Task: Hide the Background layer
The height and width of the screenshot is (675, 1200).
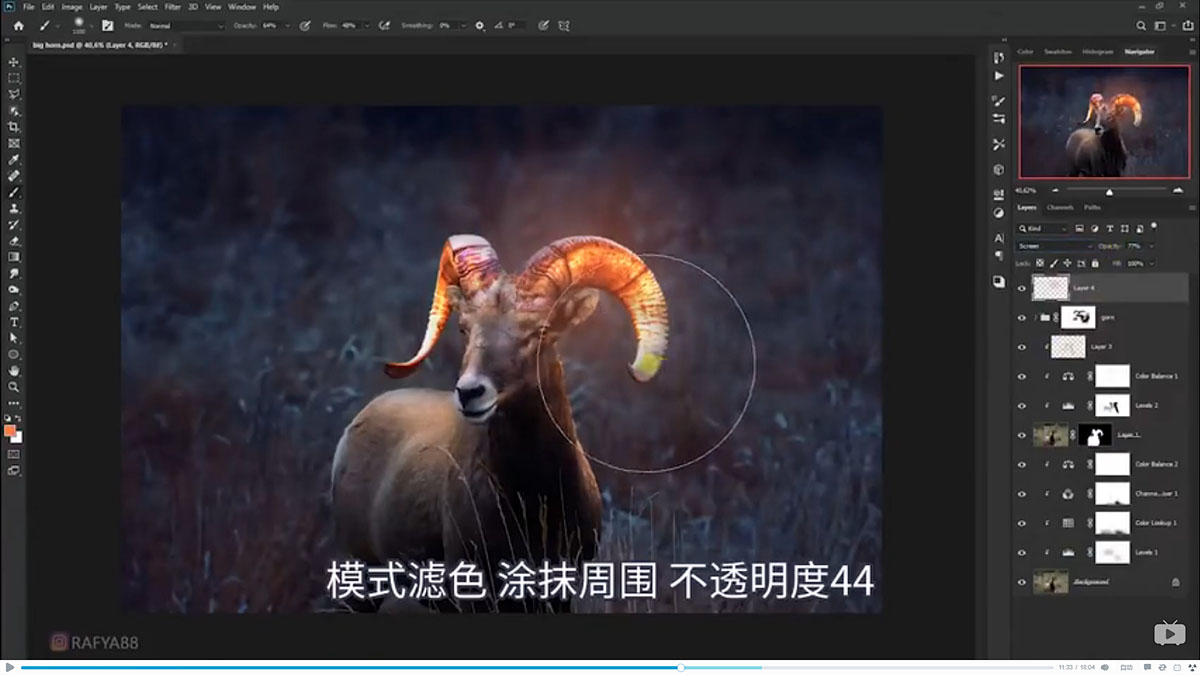Action: click(x=1022, y=582)
